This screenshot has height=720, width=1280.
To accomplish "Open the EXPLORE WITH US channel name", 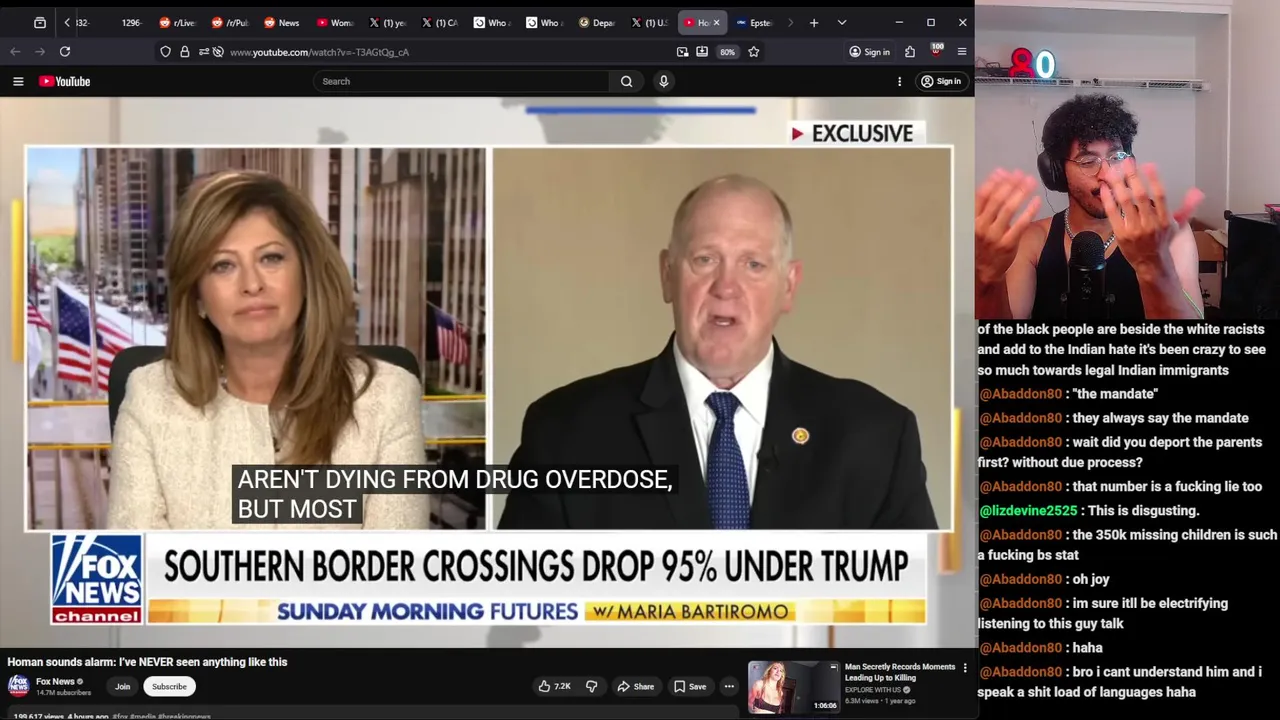I will point(874,690).
